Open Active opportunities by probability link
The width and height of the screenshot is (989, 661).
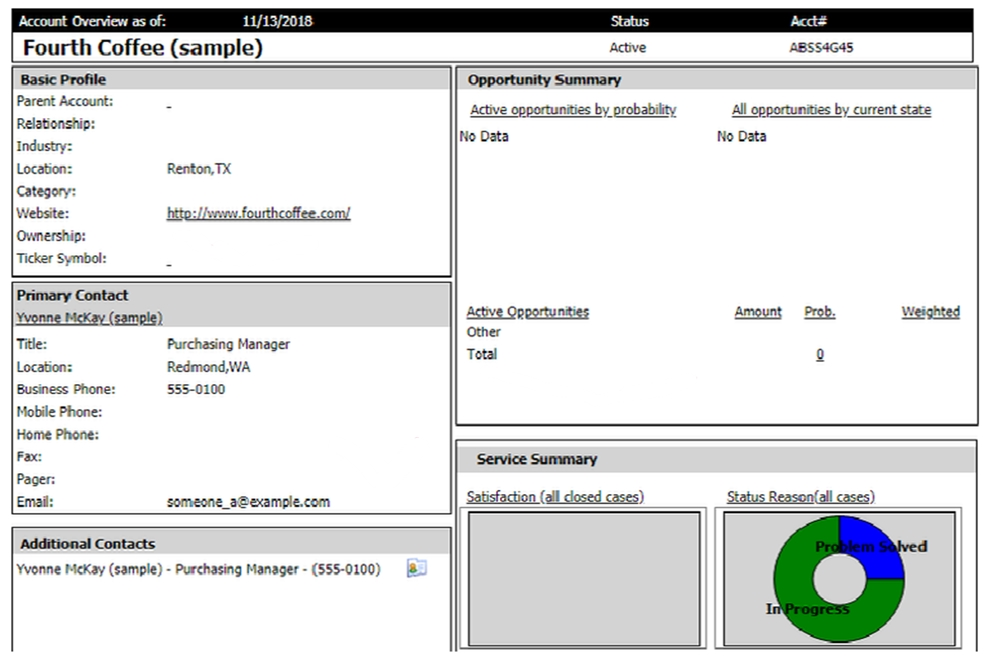[573, 110]
